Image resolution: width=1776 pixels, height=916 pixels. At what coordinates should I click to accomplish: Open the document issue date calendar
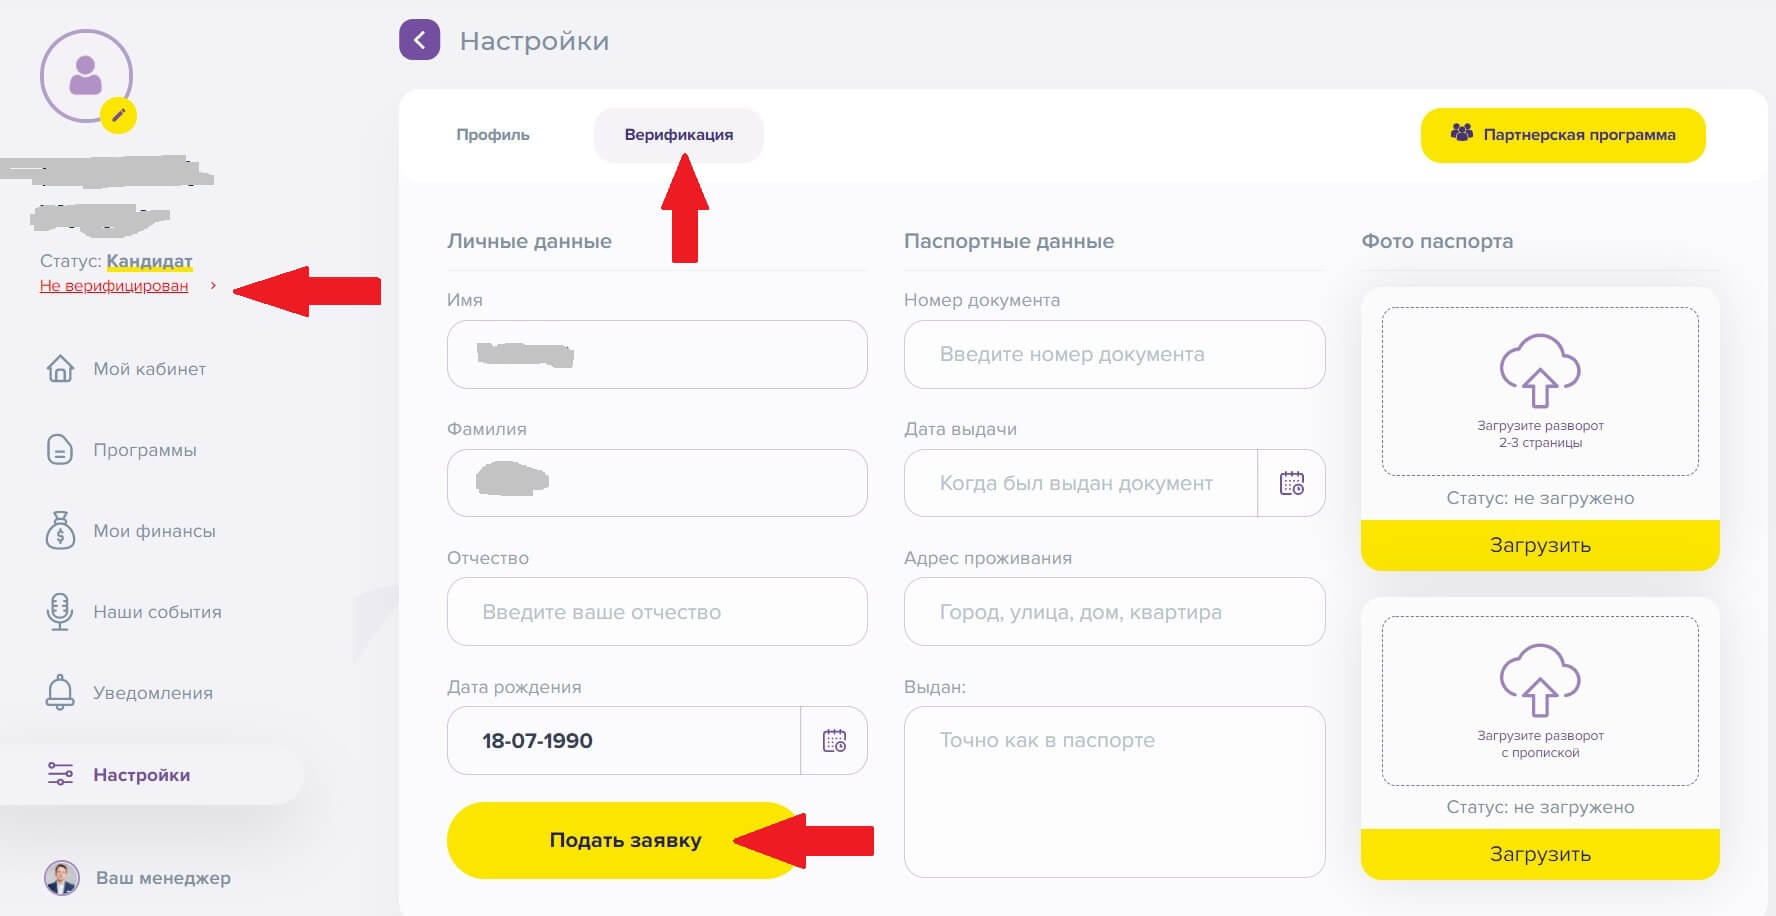pyautogui.click(x=1291, y=484)
